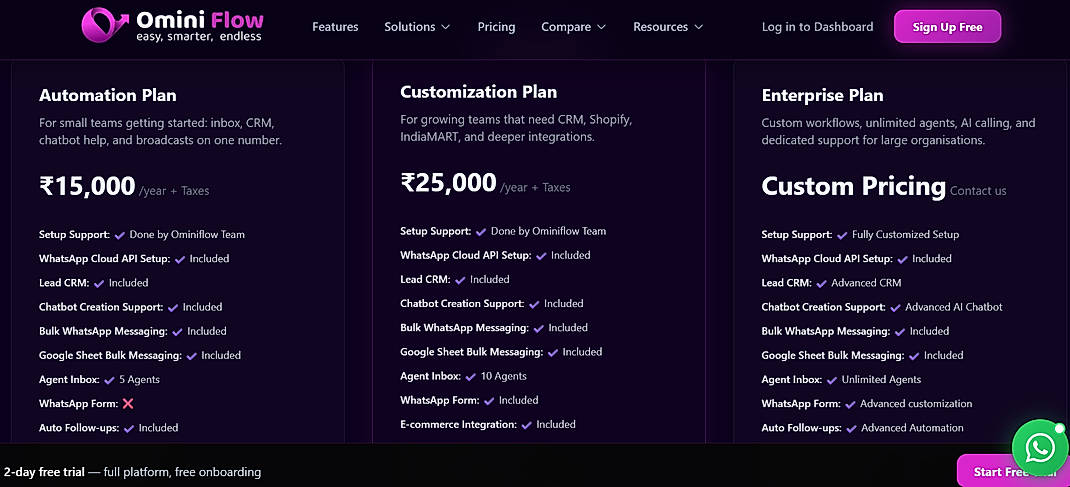This screenshot has height=487, width=1070.
Task: Click checkmark beside Customization Plan Agent Inbox
Action: (x=470, y=377)
